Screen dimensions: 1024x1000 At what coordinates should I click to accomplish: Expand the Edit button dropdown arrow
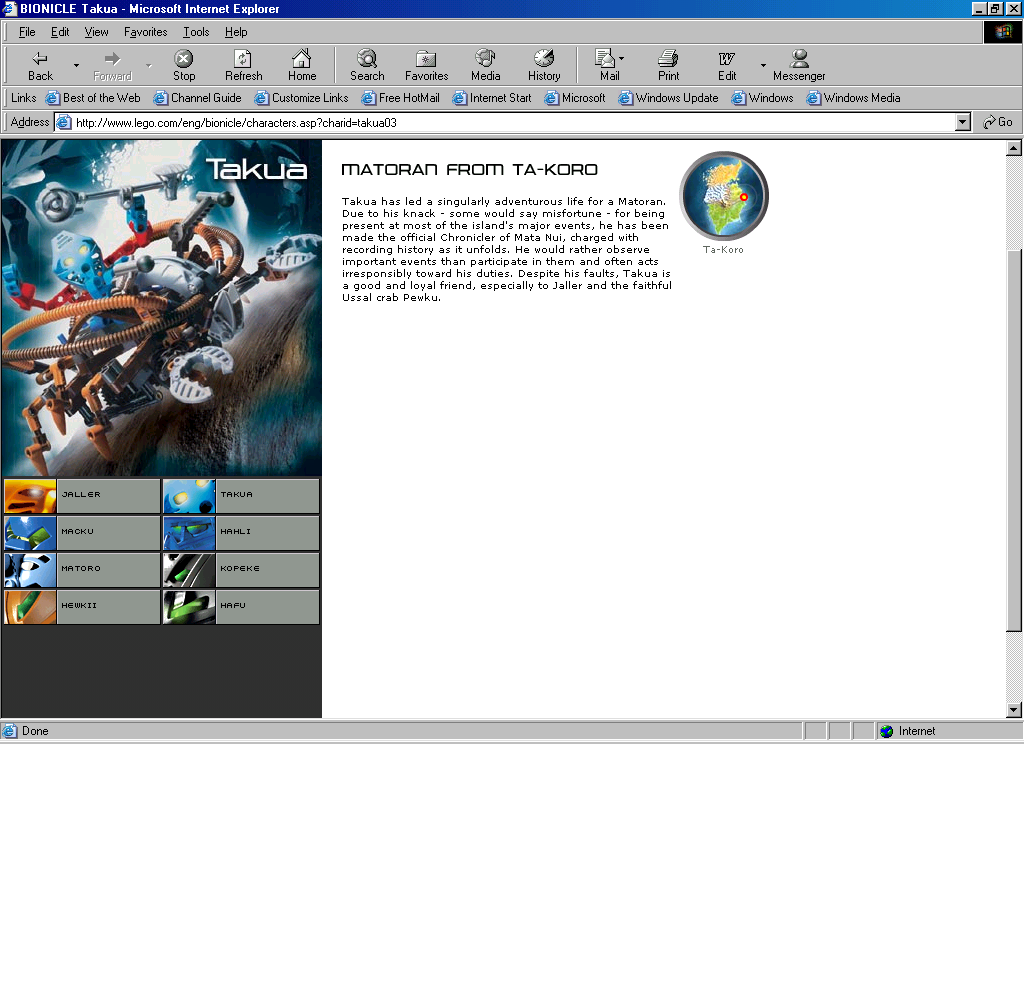tap(763, 65)
